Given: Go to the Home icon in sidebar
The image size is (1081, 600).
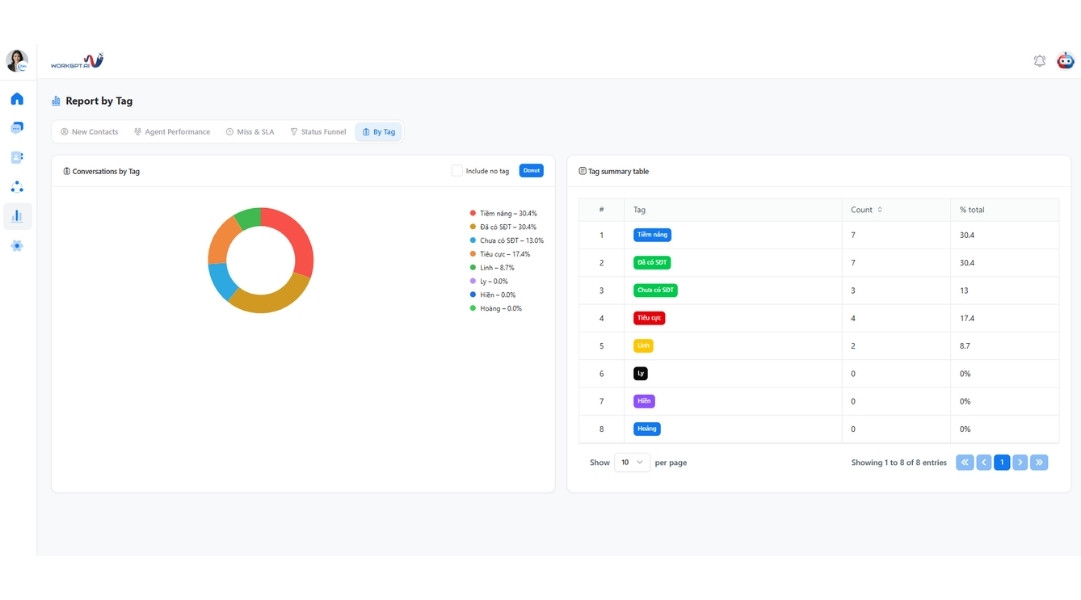Looking at the screenshot, I should 17,99.
